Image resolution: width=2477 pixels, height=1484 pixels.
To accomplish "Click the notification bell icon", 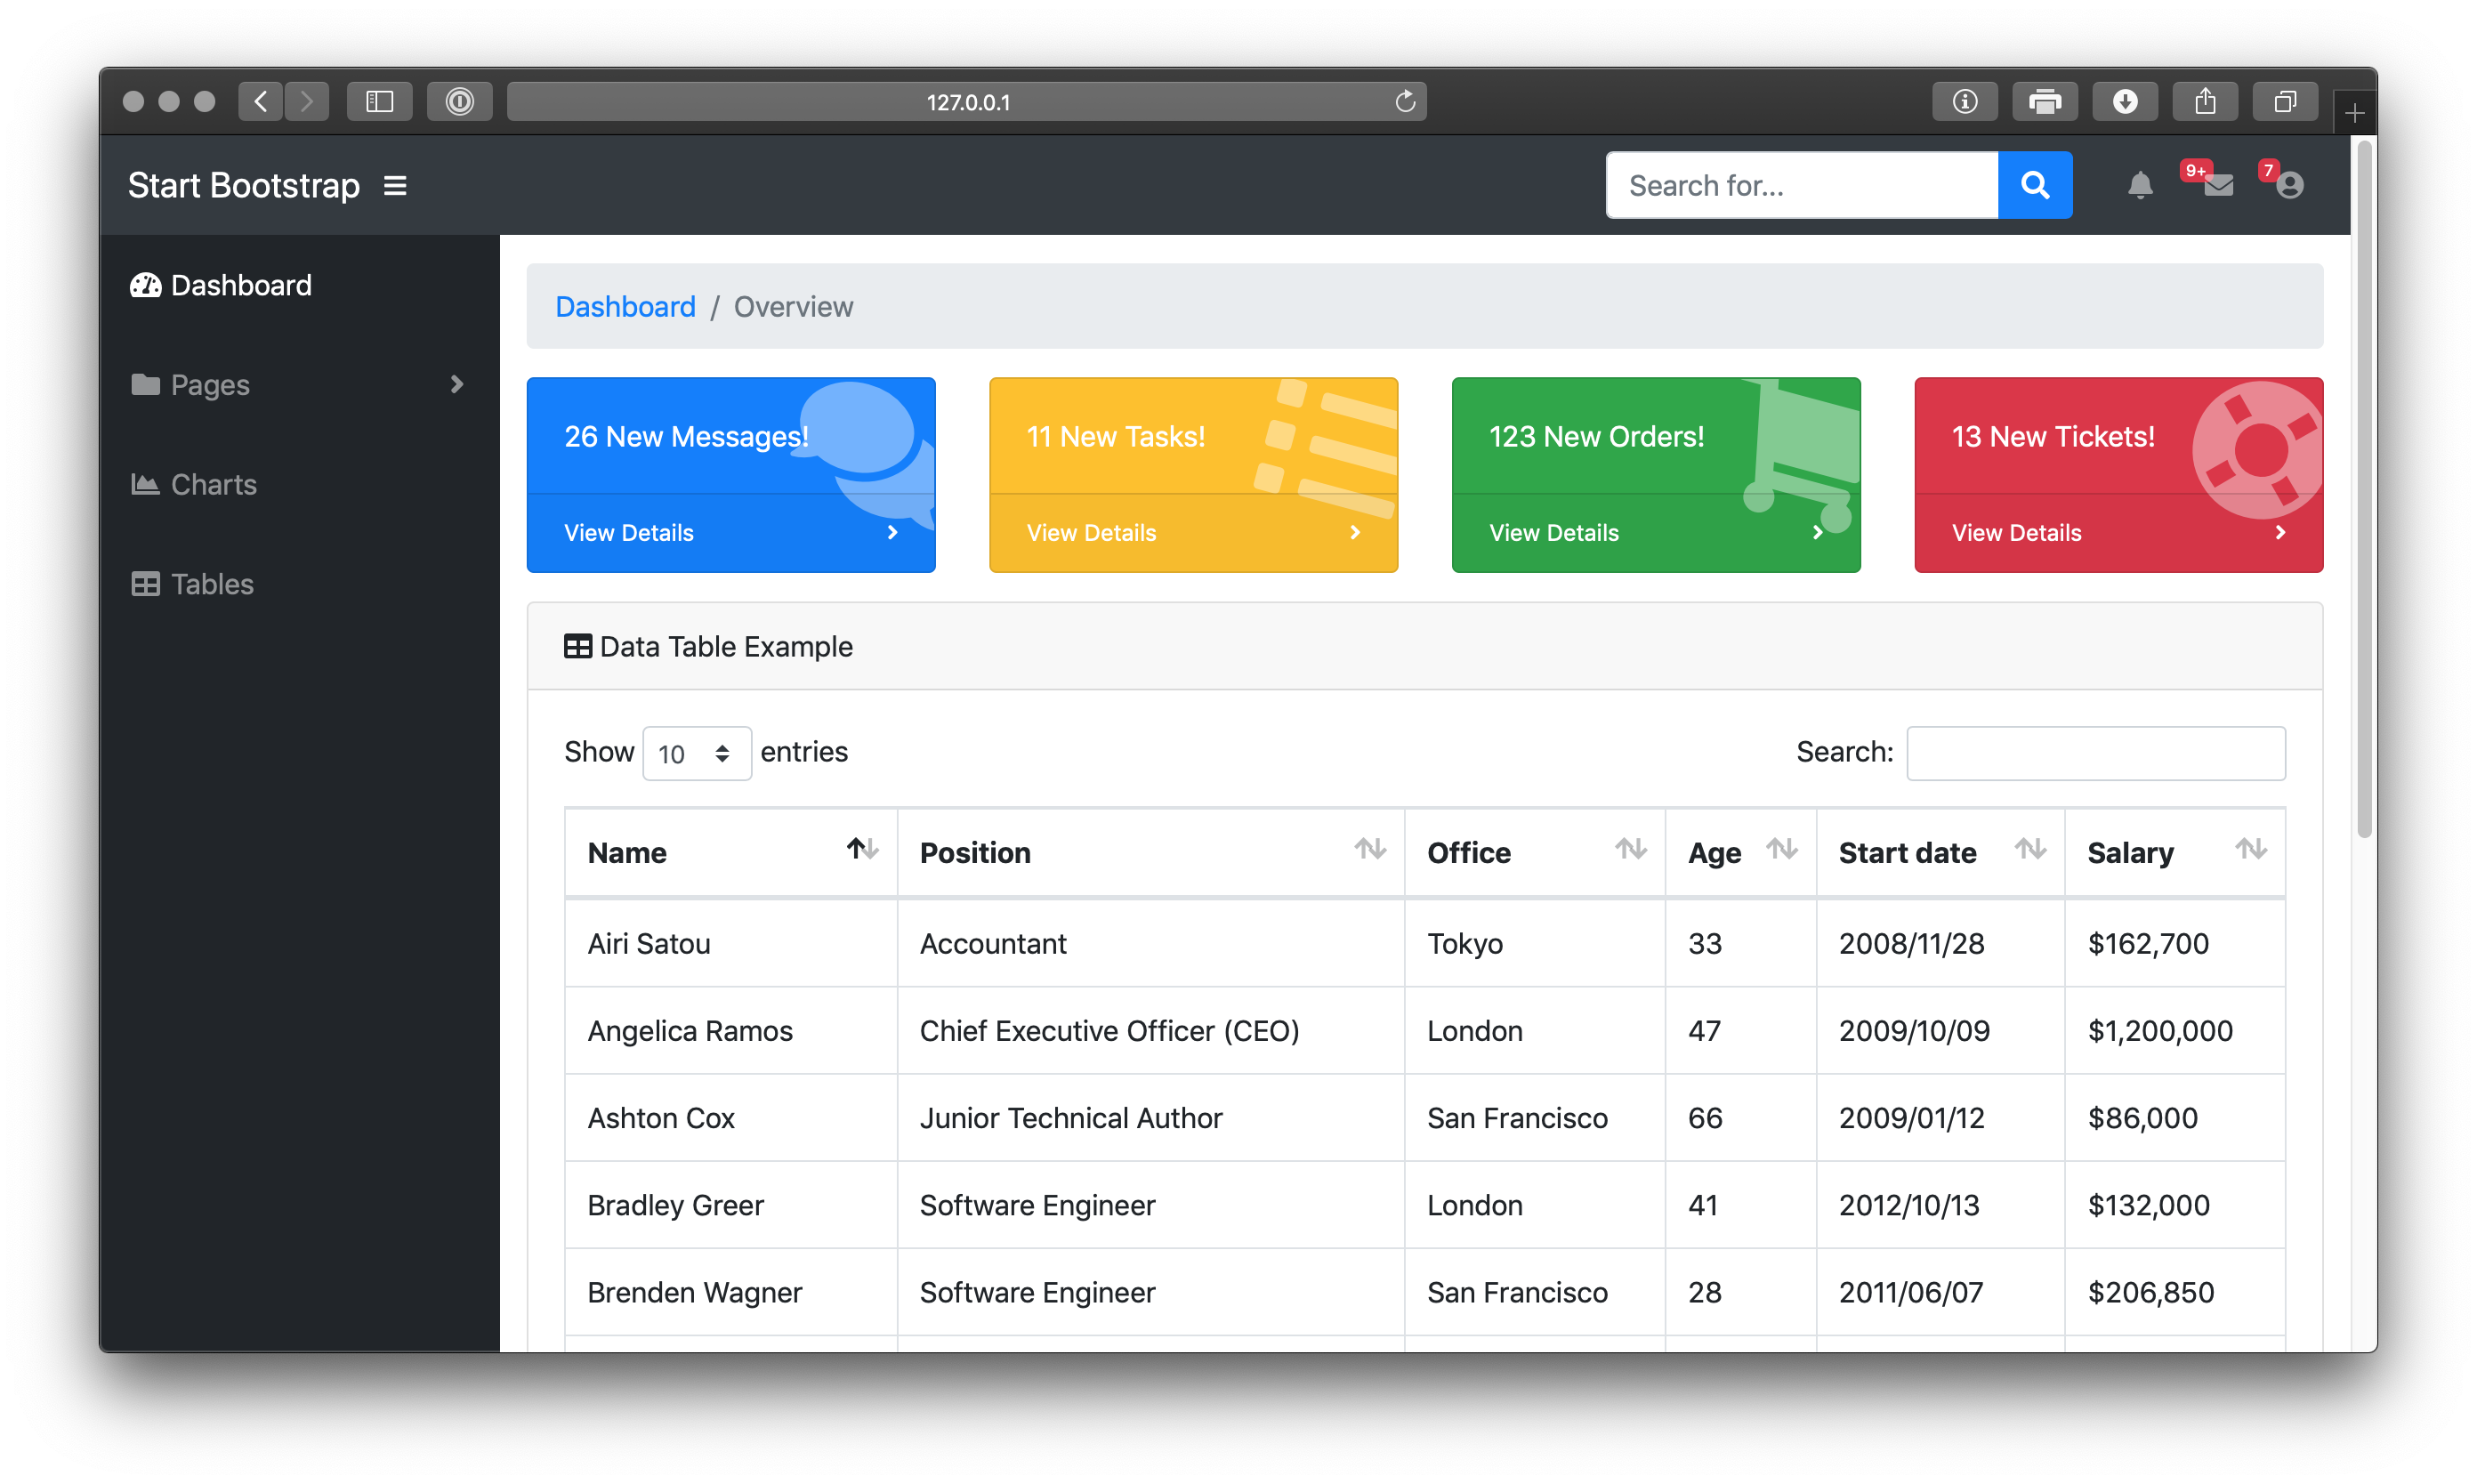I will pos(2138,185).
